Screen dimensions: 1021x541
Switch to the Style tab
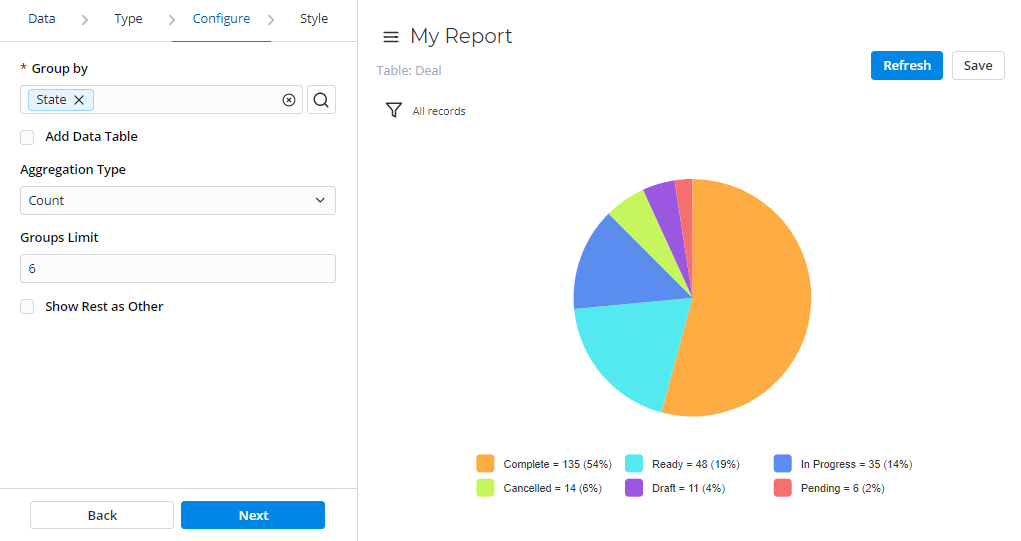point(314,19)
